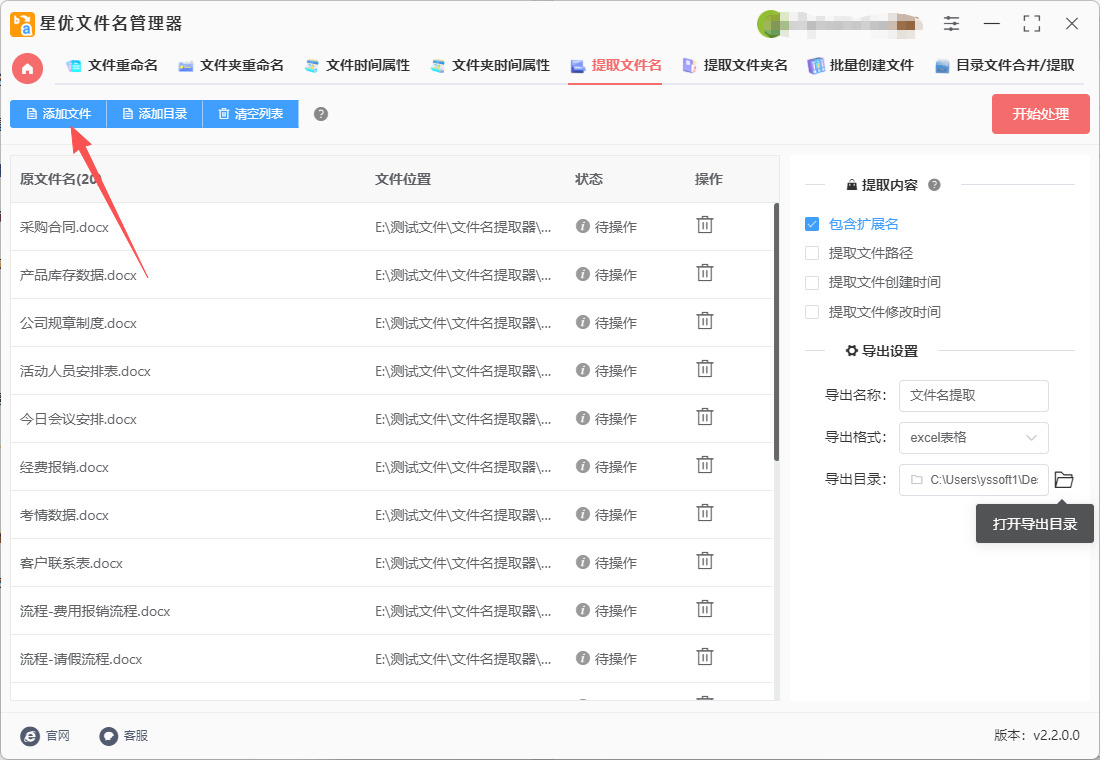The height and width of the screenshot is (760, 1100).
Task: Click help icon beside 提取内容 heading
Action: 934,185
